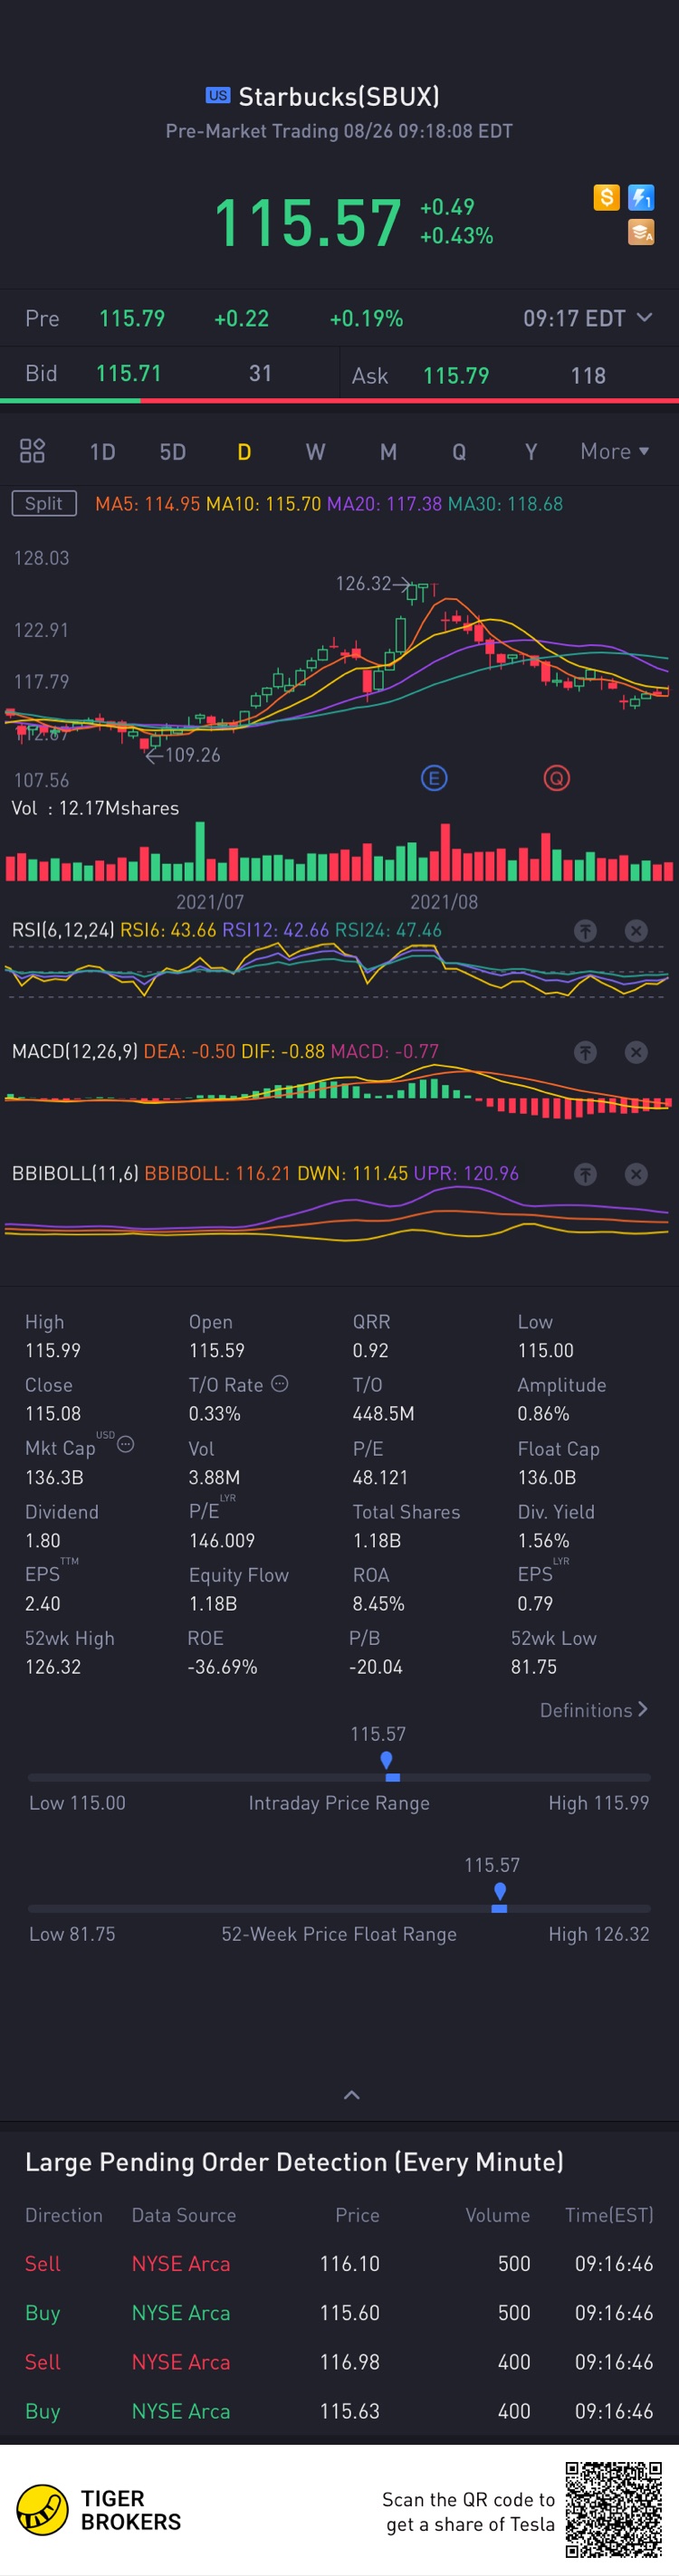Open the More timeframes dropdown
This screenshot has width=679, height=2576.
pos(614,451)
